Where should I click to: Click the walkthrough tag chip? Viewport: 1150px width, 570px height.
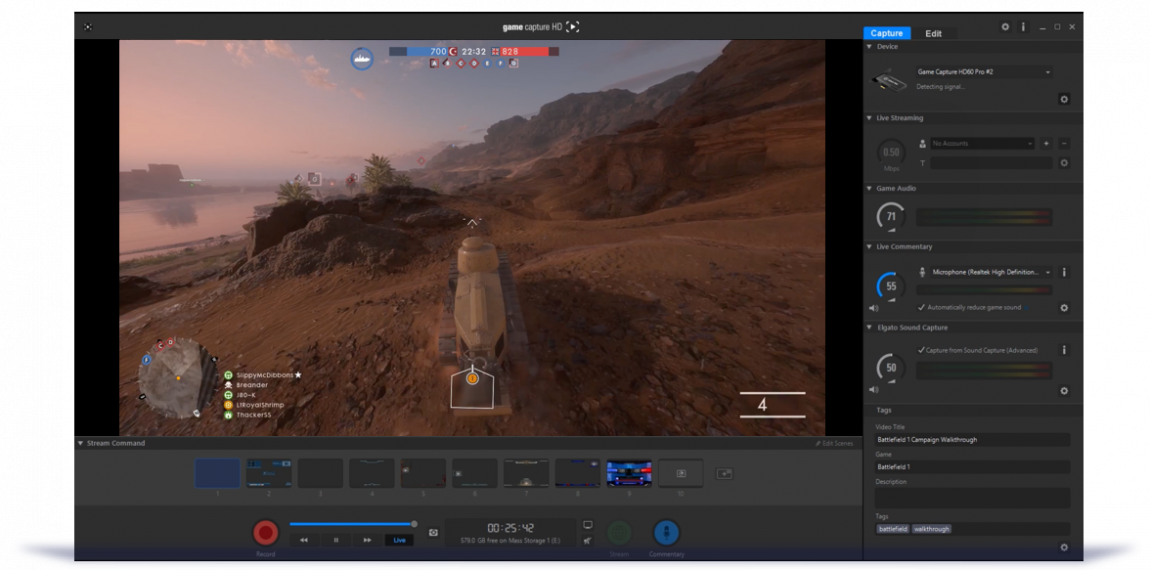[x=931, y=529]
